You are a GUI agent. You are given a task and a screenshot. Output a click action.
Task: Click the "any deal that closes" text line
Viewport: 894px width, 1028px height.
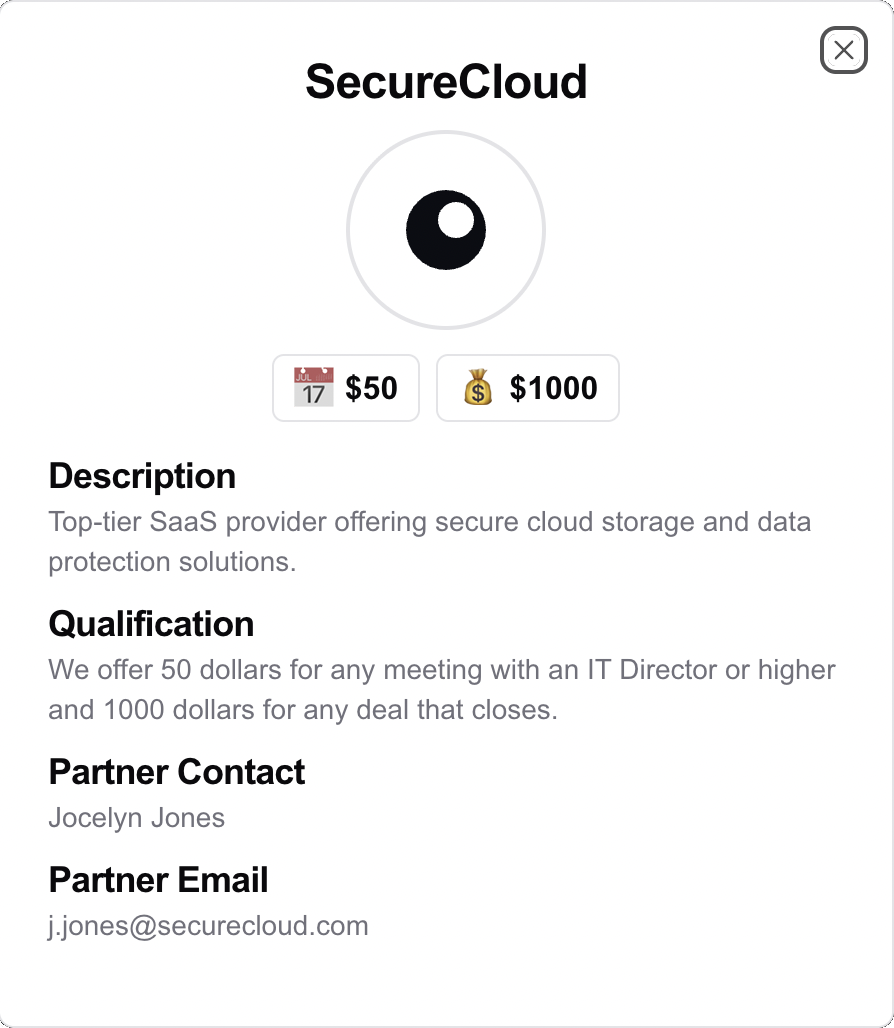[301, 710]
